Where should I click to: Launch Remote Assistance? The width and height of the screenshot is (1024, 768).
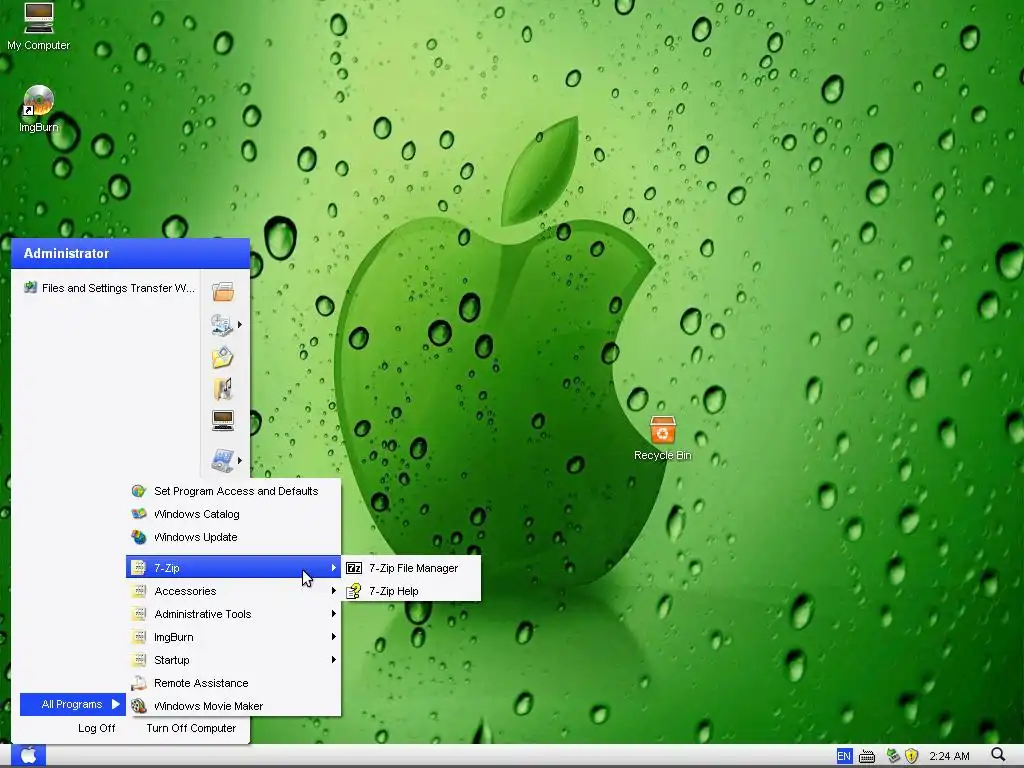(233, 683)
